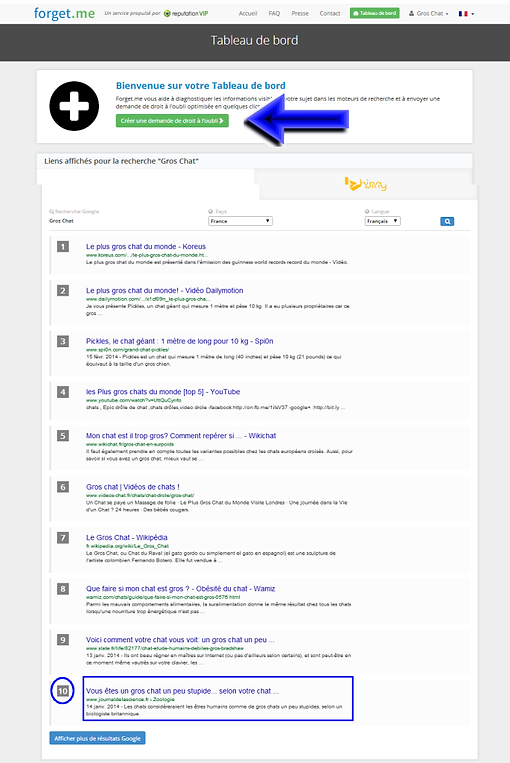Open Gros chat | Vidéos de chats result
Screen dimensions: 510x763
pyautogui.click(x=133, y=487)
